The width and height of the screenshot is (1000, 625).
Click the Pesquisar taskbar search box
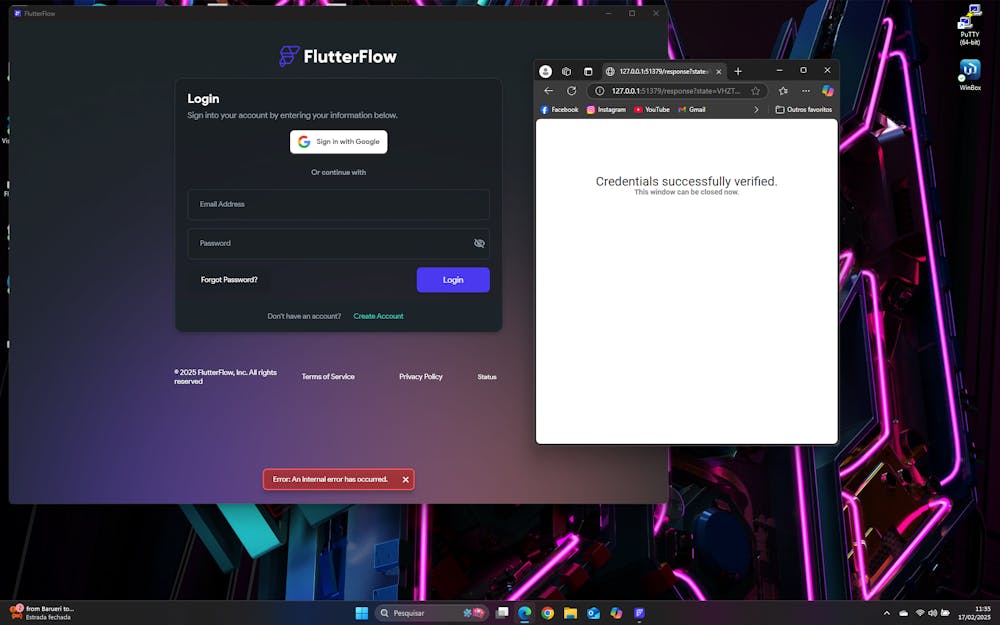(x=431, y=613)
